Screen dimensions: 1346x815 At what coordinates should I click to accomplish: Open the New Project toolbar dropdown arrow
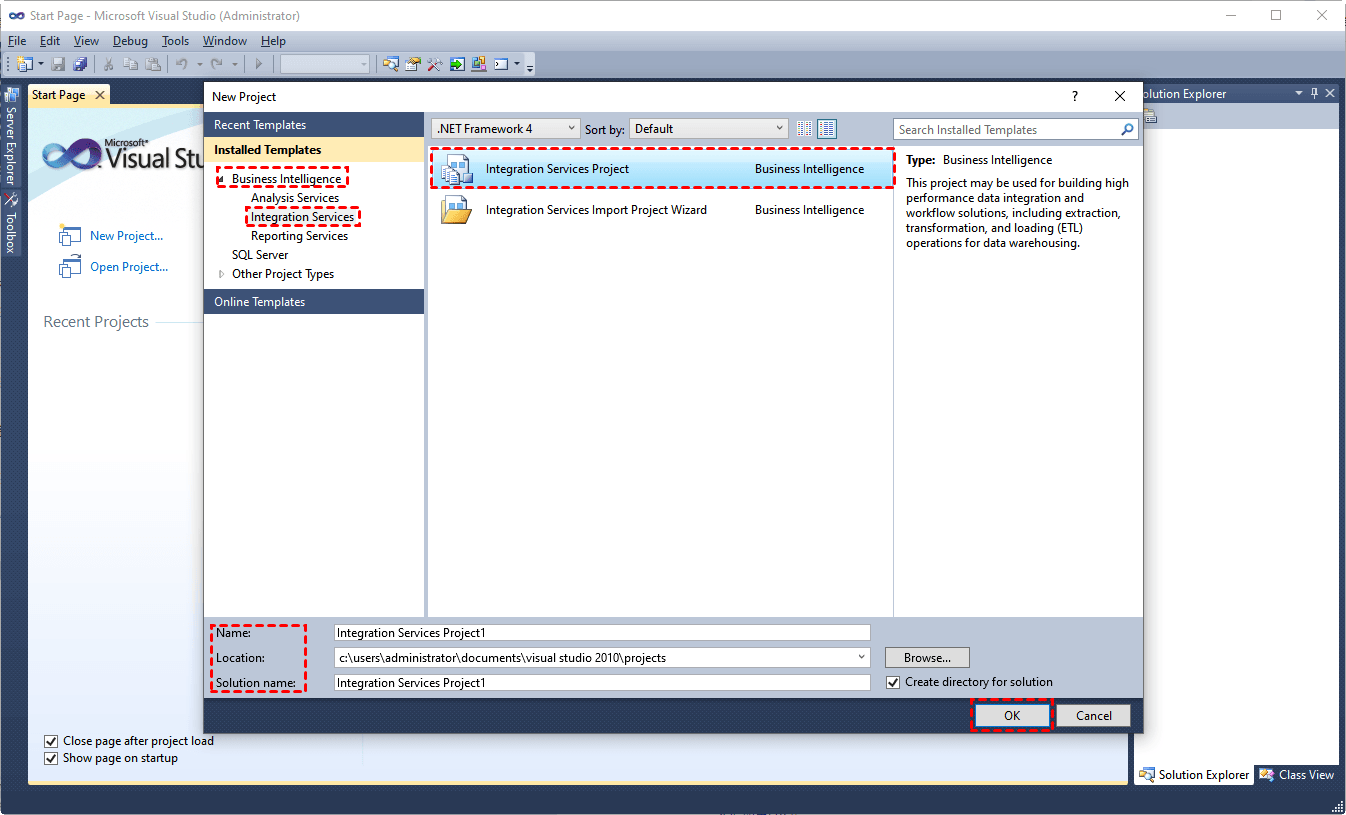click(x=41, y=64)
